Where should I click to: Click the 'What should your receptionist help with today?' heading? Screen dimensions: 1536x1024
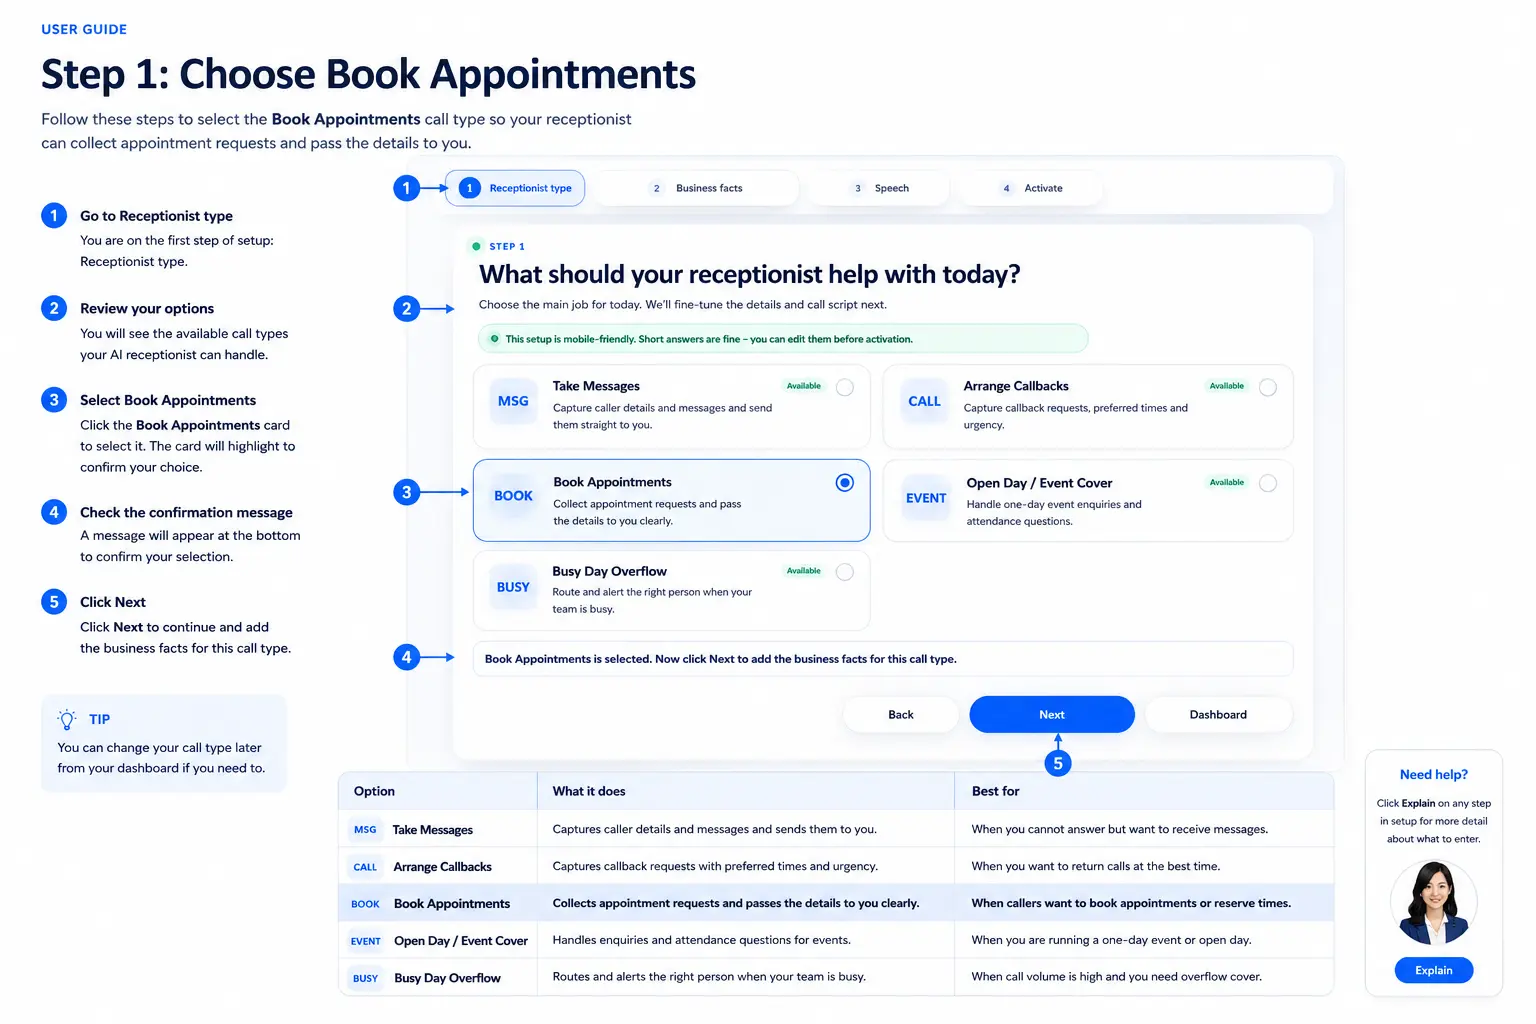[x=749, y=274]
